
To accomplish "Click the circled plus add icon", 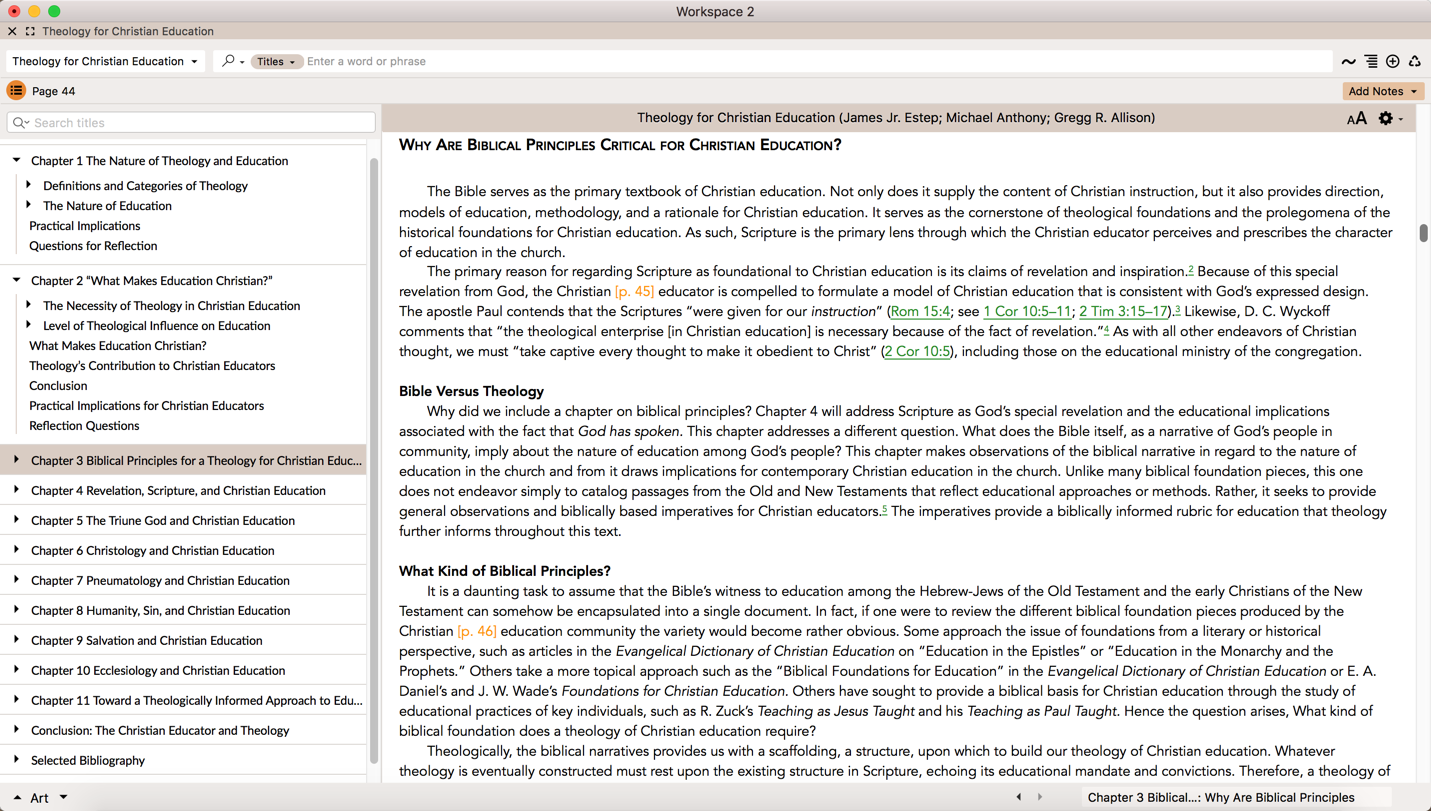I will pyautogui.click(x=1393, y=62).
